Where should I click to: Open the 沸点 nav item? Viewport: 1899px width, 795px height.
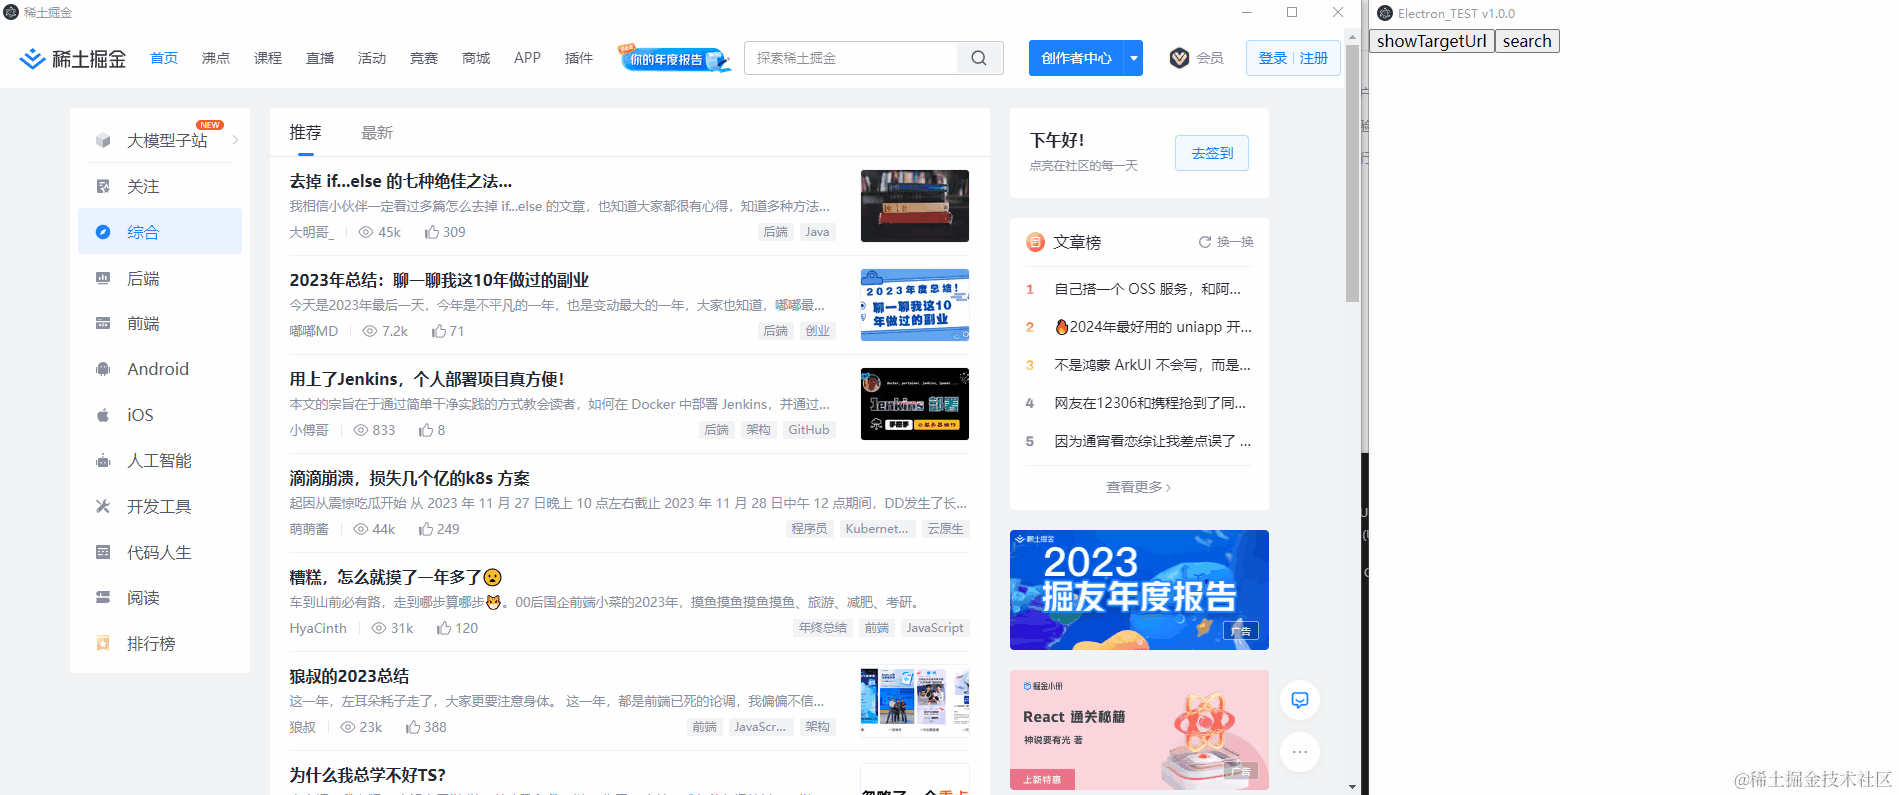216,58
